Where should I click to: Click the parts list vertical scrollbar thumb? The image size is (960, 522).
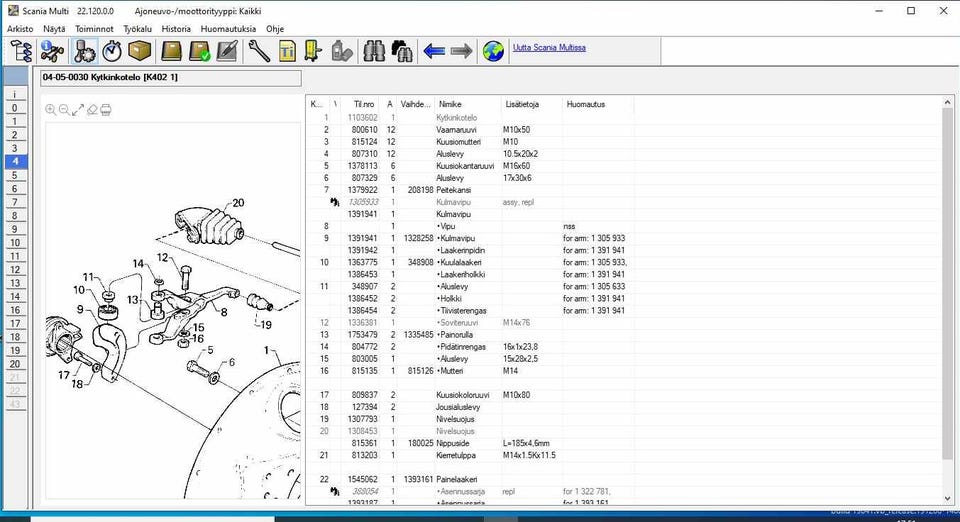[948, 285]
